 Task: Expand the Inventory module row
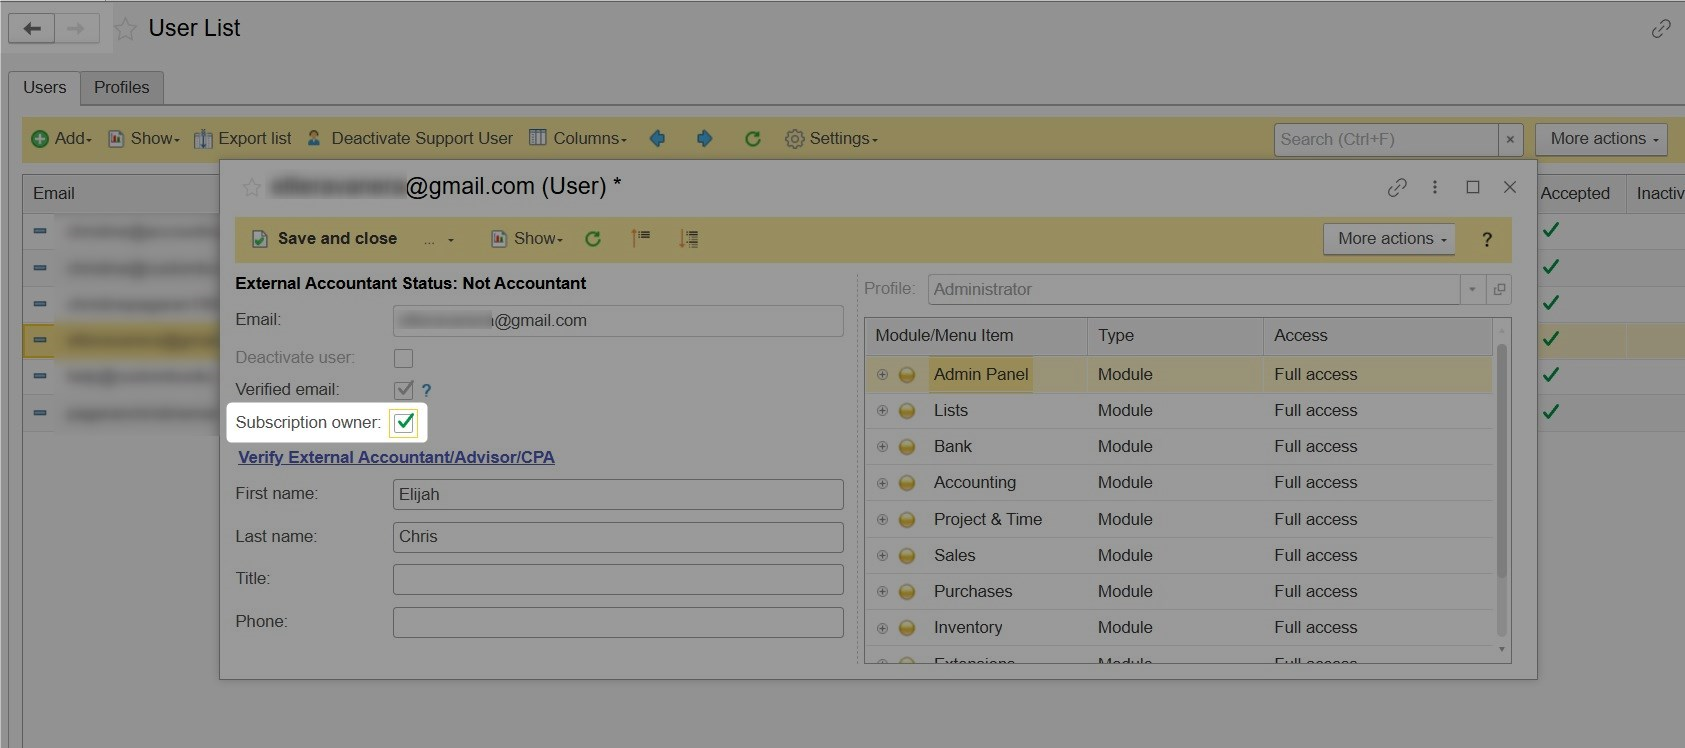(x=882, y=628)
